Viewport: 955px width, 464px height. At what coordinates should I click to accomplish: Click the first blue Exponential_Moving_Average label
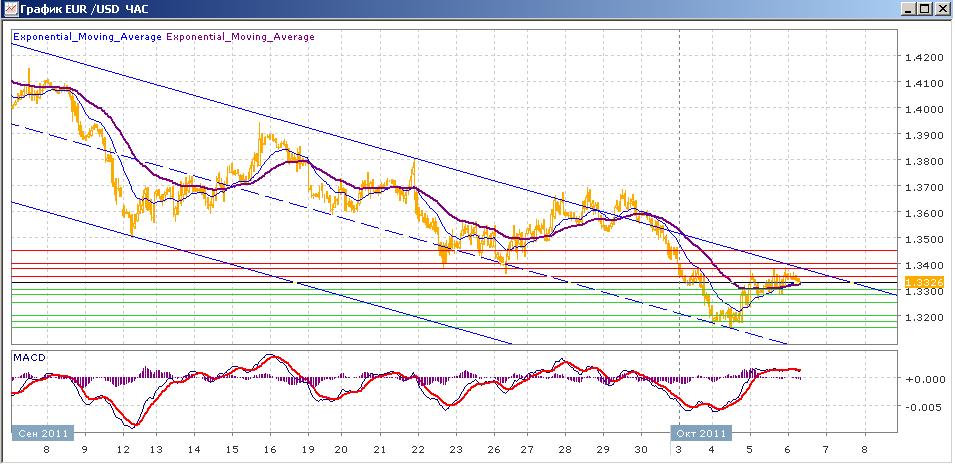(87, 37)
